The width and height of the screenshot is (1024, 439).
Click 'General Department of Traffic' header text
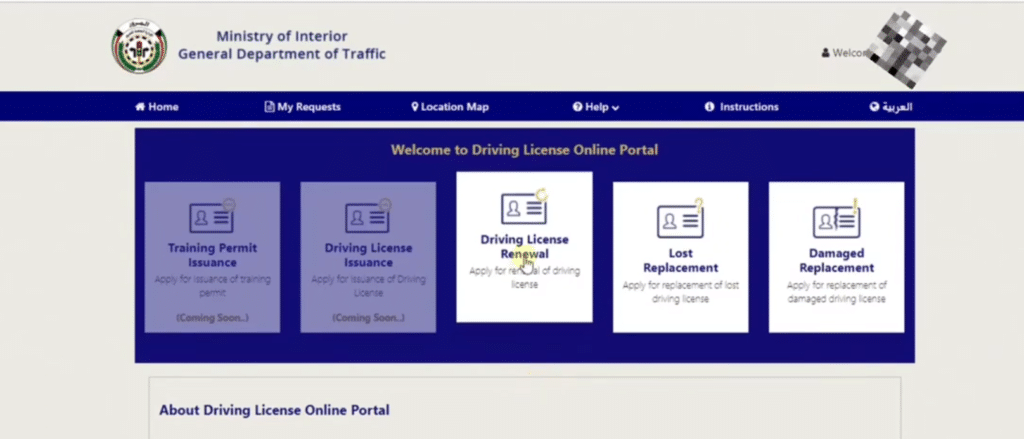click(282, 54)
